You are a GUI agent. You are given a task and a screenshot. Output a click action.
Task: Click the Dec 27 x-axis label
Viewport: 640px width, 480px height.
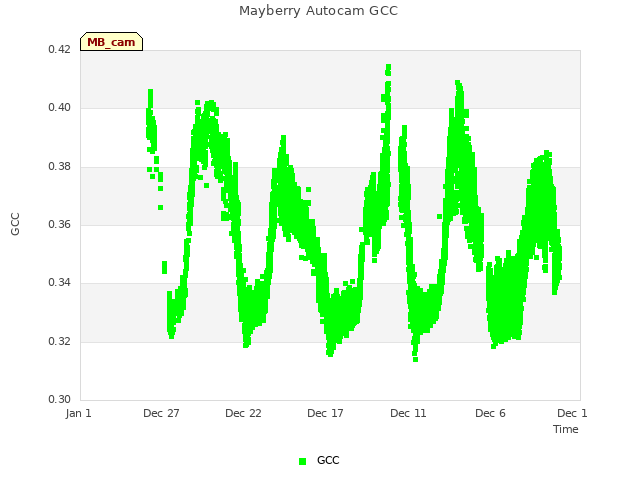pyautogui.click(x=161, y=413)
